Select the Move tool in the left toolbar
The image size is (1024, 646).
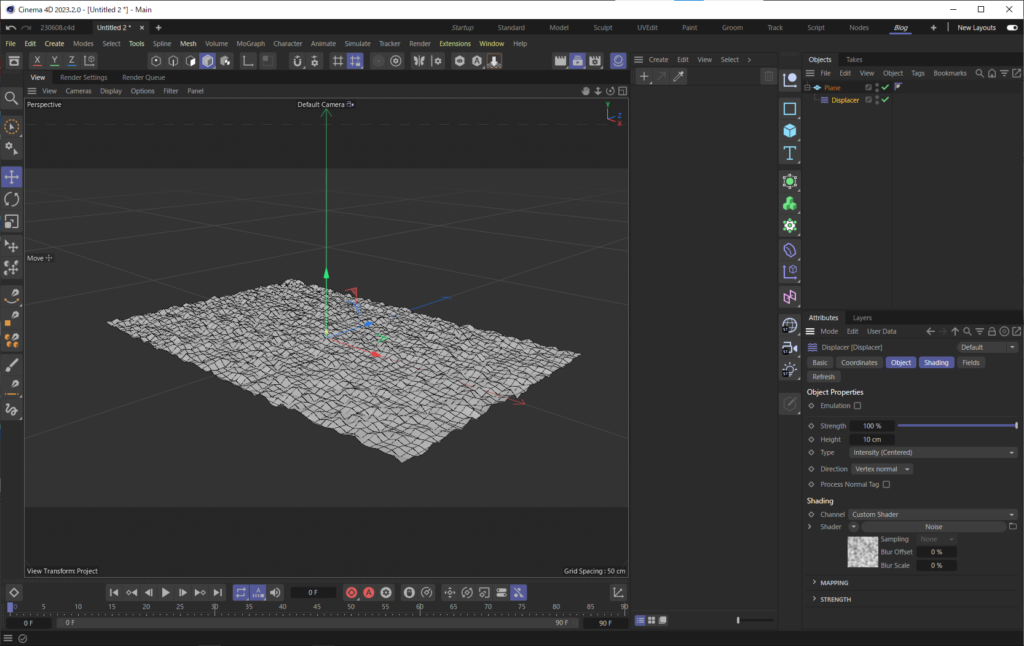[12, 176]
